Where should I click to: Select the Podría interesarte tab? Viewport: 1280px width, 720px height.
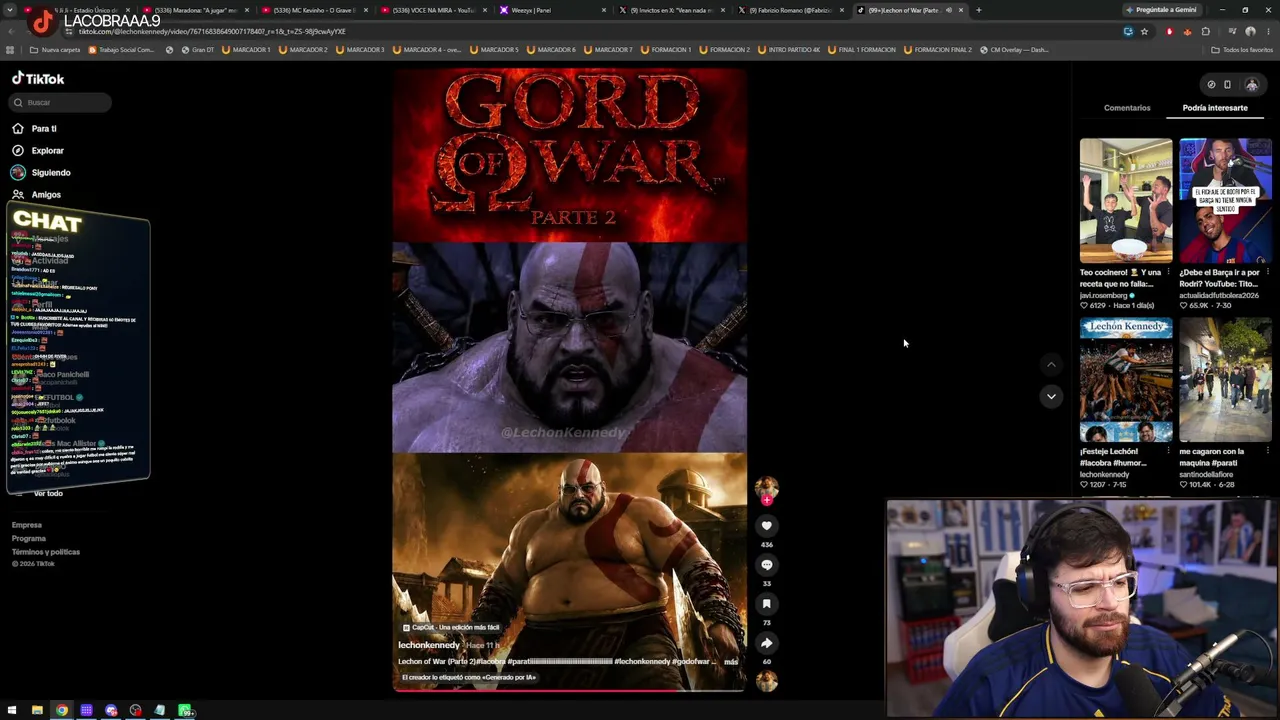[1215, 107]
